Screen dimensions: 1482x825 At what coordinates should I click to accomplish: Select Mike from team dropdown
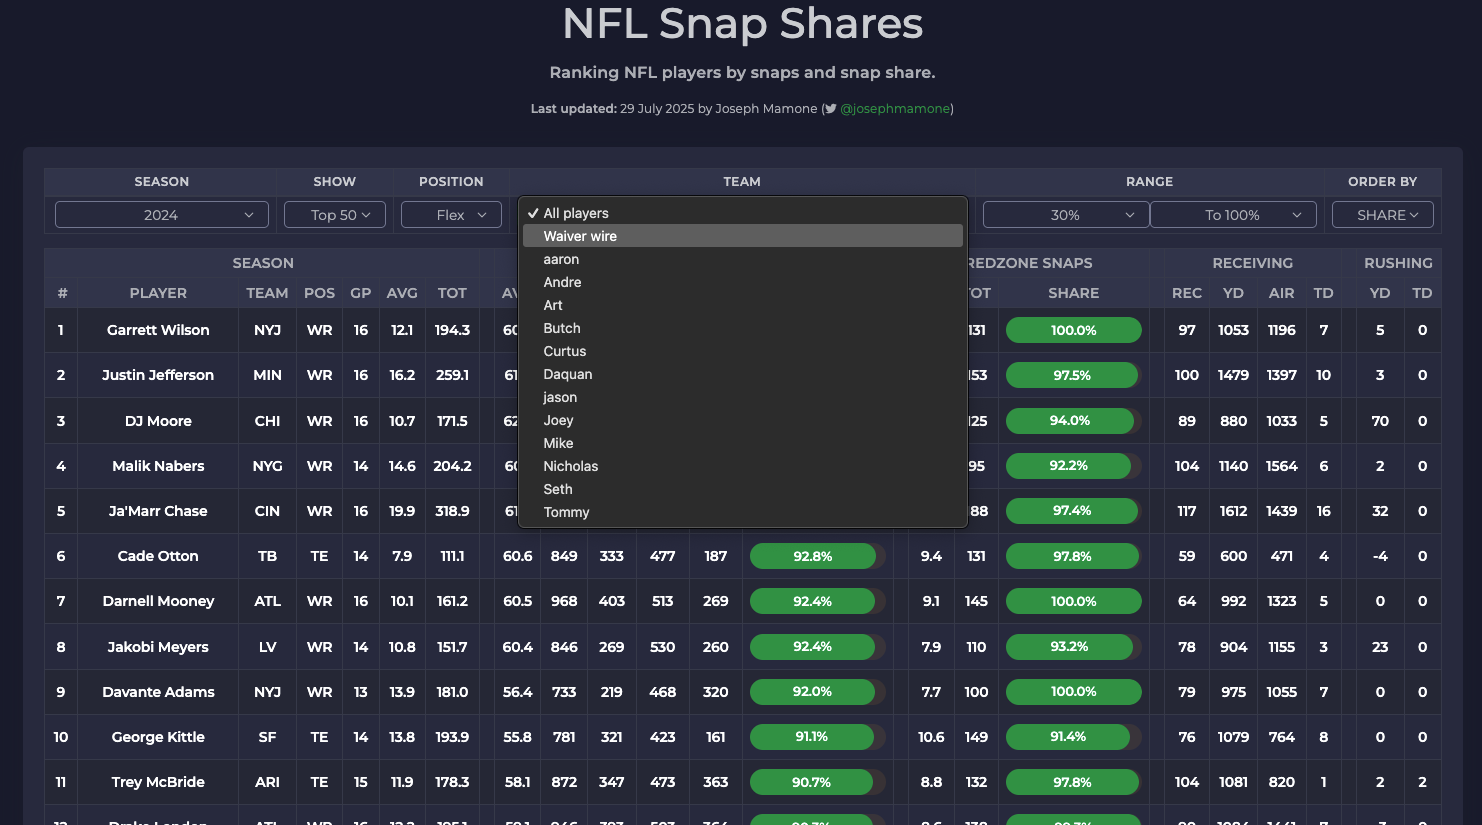coord(743,443)
